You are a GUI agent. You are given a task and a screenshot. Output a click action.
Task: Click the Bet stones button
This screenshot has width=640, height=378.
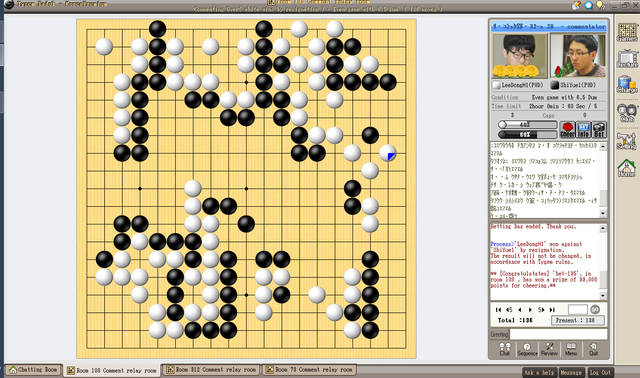tap(599, 130)
